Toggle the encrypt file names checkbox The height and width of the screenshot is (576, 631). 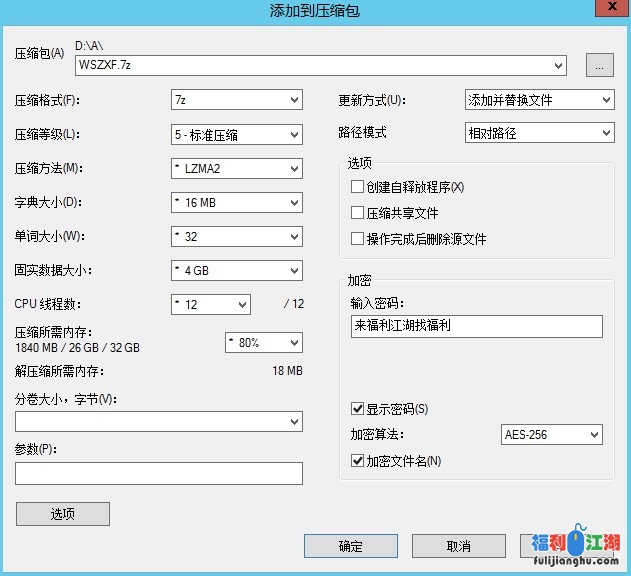[357, 461]
